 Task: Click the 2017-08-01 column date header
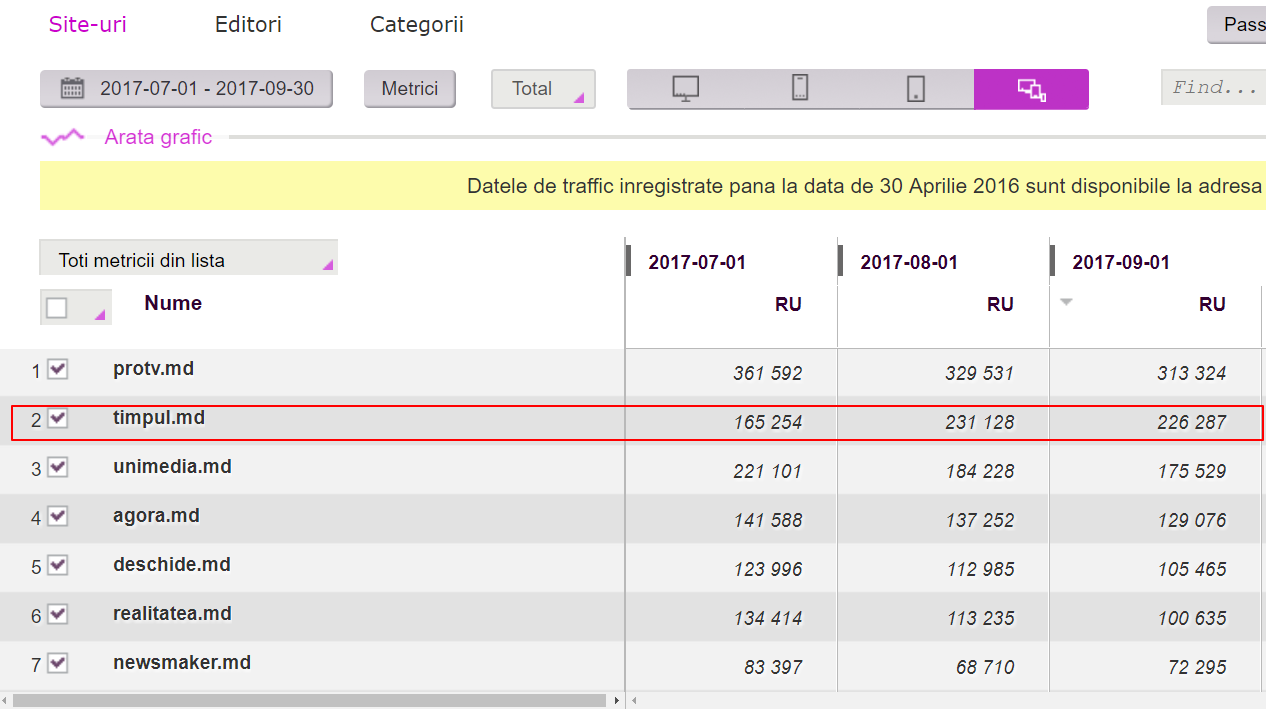(x=909, y=263)
